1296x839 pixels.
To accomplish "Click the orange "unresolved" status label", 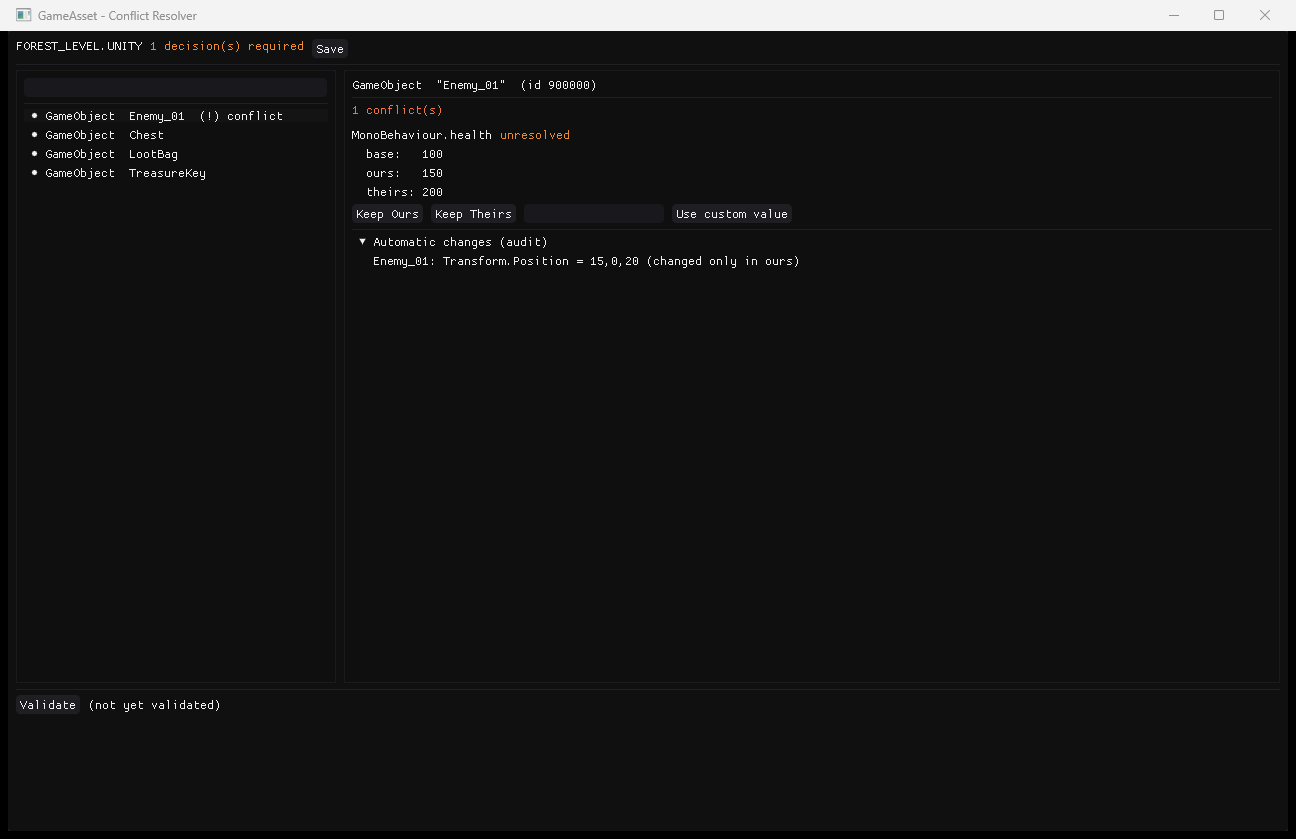I will pyautogui.click(x=535, y=135).
